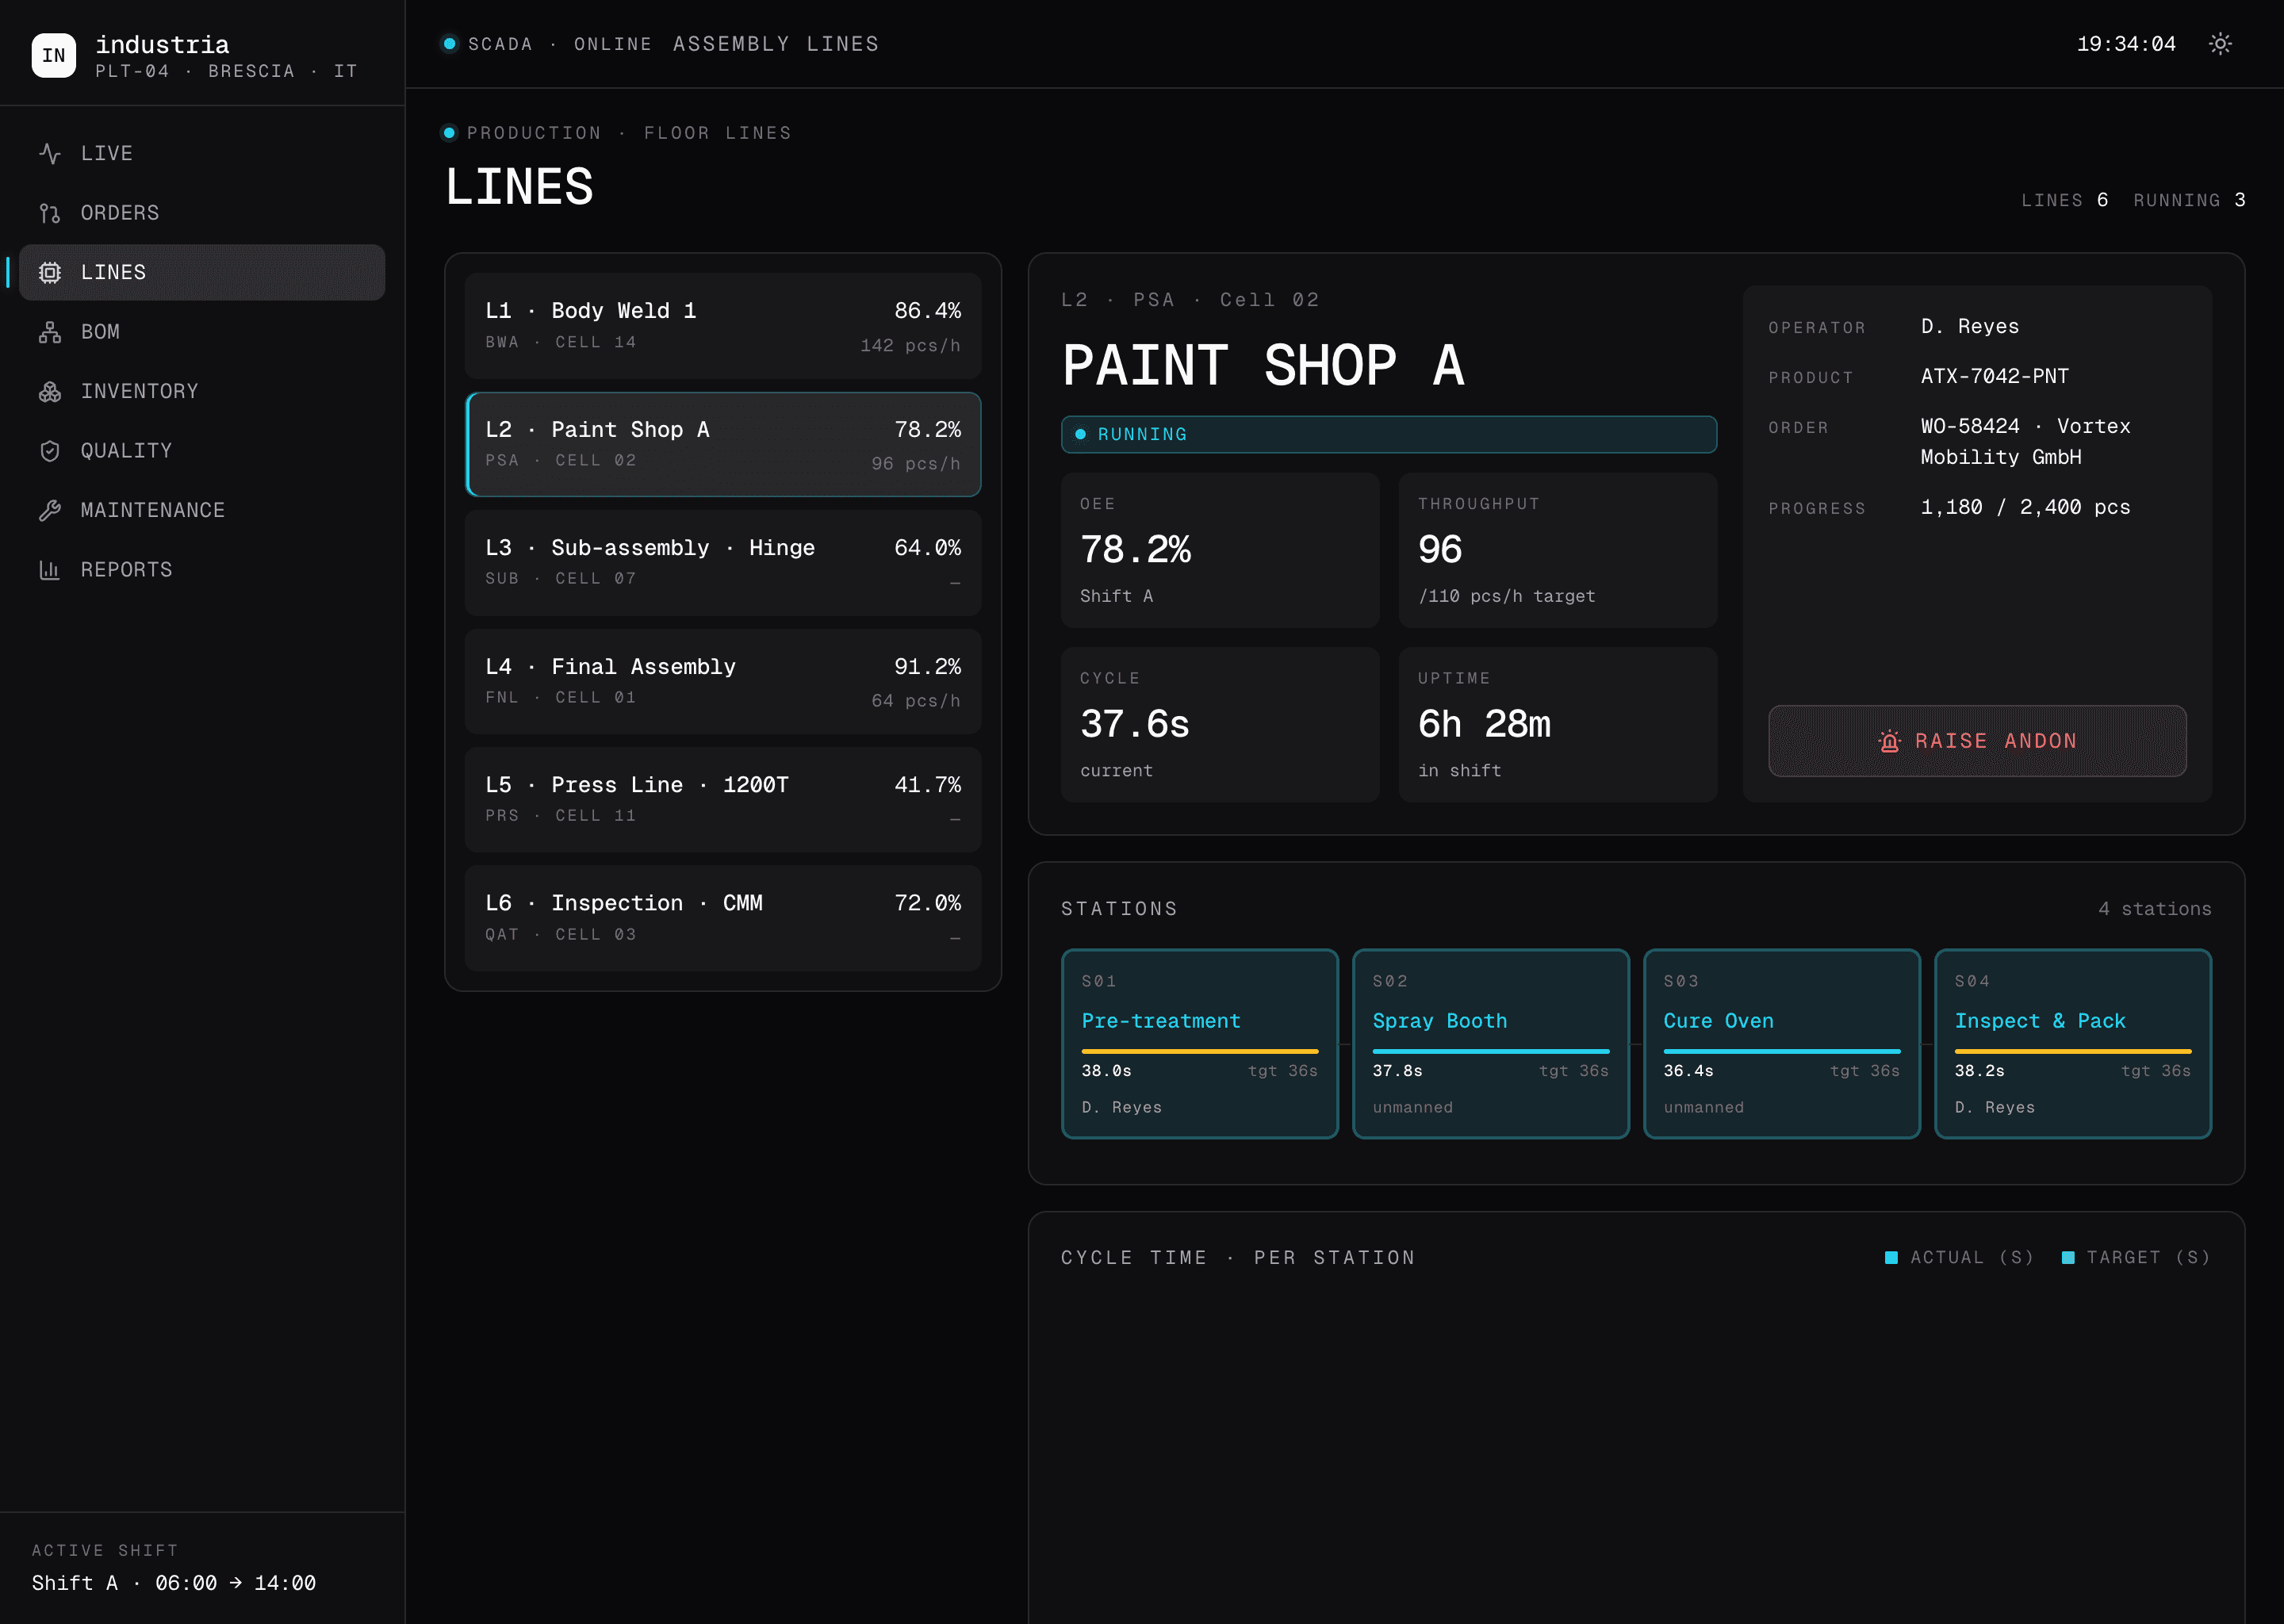Click the 'PRODUCTION · FLOOR LINES' breadcrumb
The image size is (2284, 1624).
coord(629,133)
